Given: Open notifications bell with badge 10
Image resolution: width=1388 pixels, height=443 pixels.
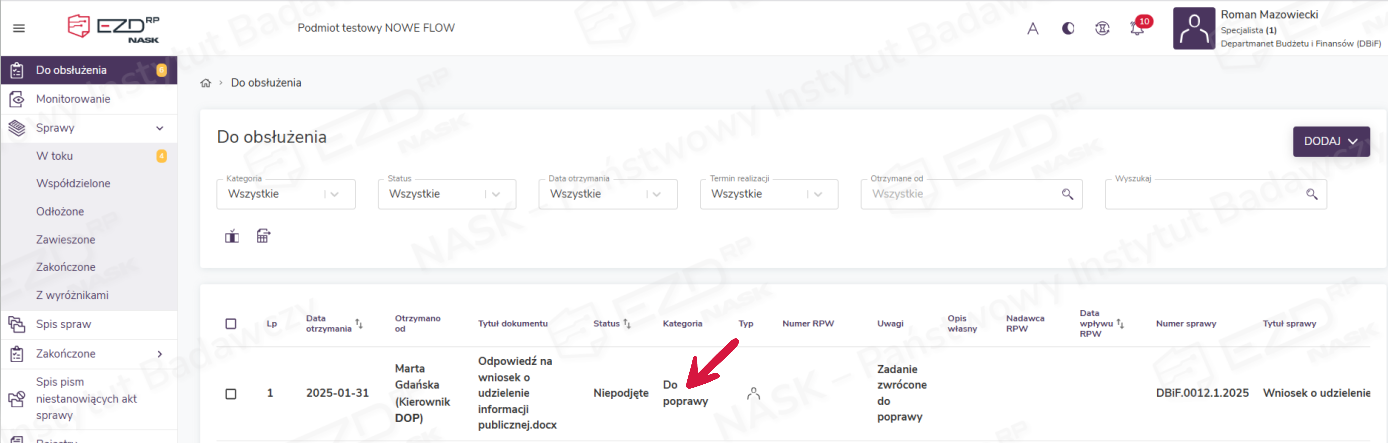Looking at the screenshot, I should pyautogui.click(x=1137, y=28).
